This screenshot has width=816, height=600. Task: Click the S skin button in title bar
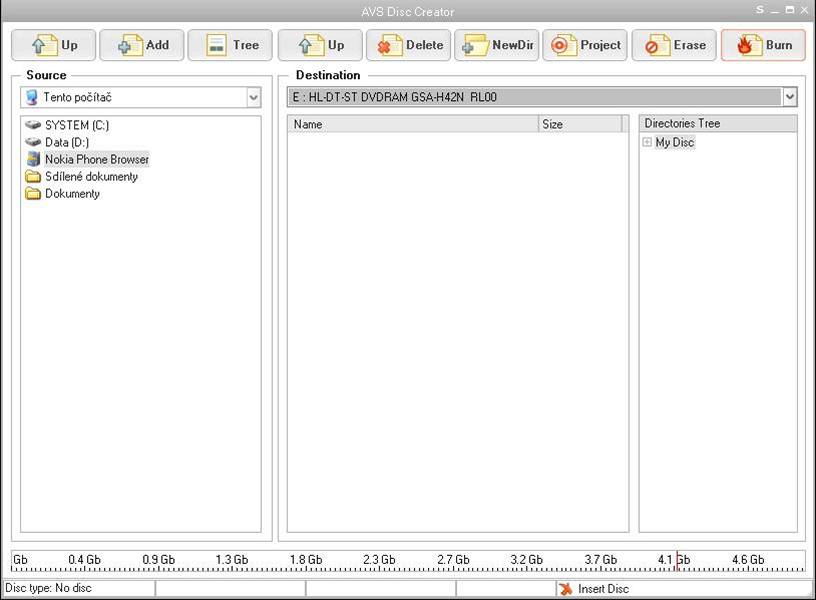[760, 10]
